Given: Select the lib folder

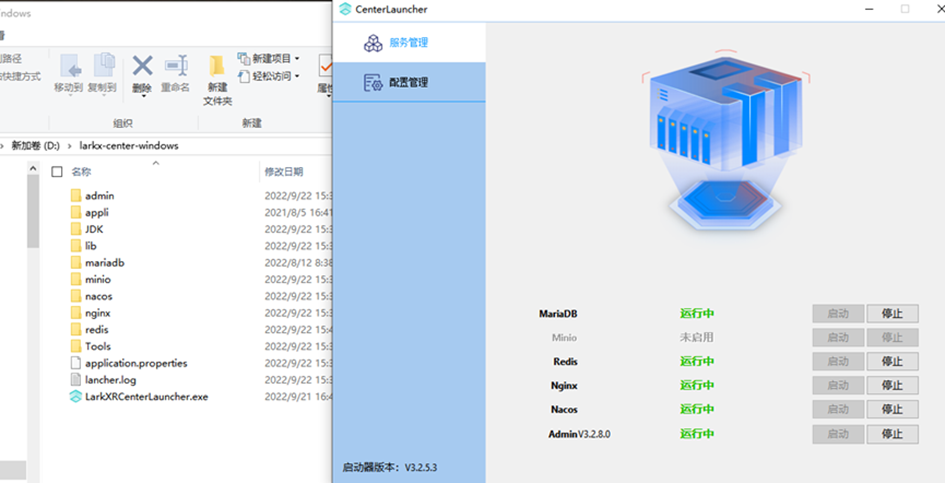Looking at the screenshot, I should (x=91, y=246).
